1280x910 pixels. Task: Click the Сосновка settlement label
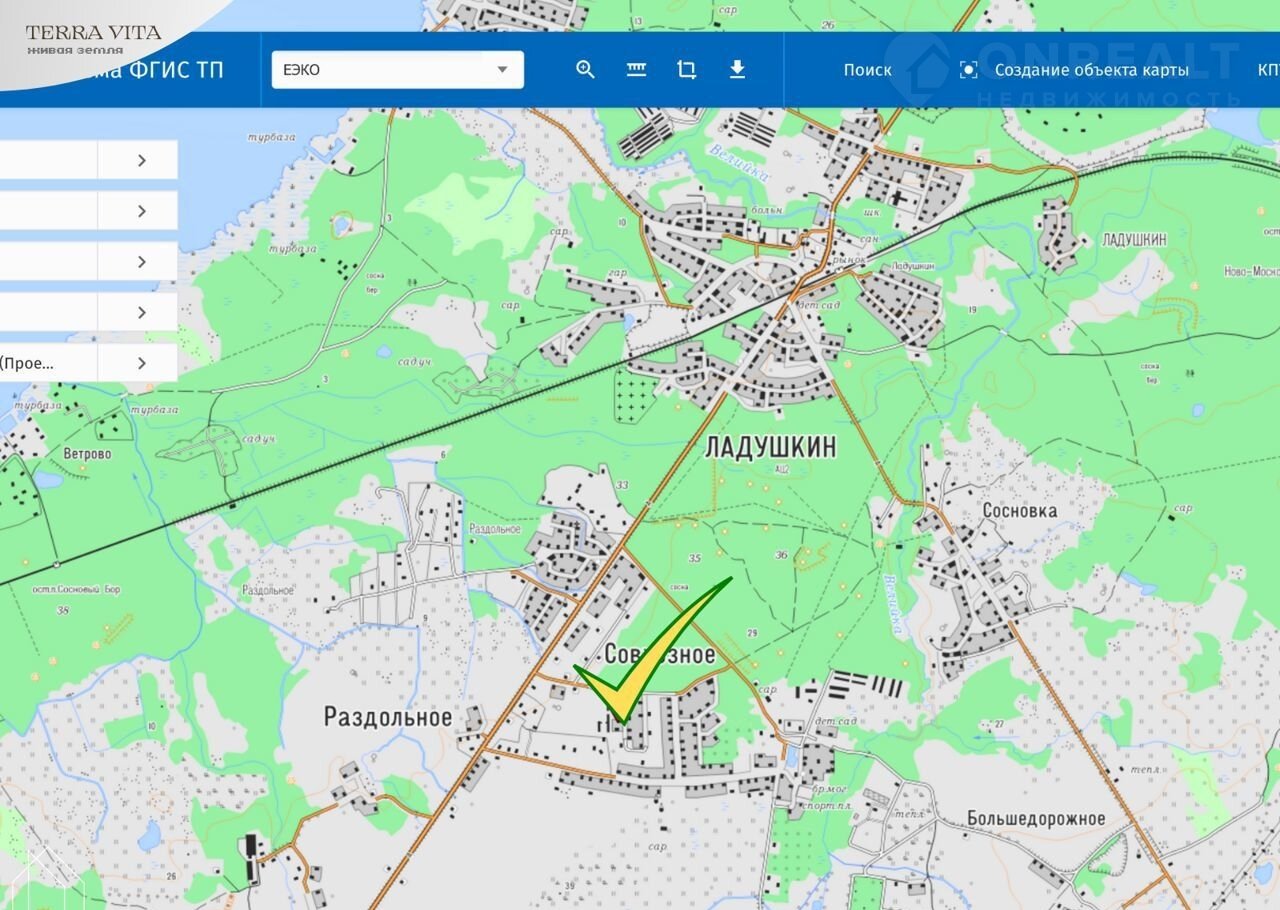(1019, 511)
